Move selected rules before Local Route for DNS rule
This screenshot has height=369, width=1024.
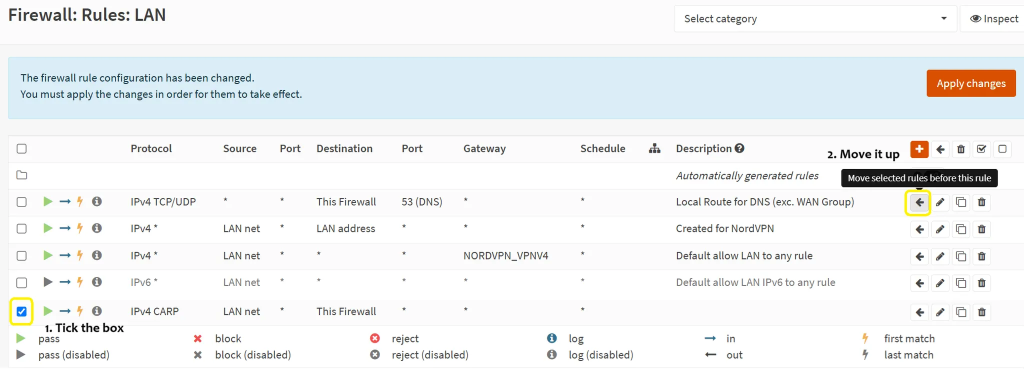(920, 202)
